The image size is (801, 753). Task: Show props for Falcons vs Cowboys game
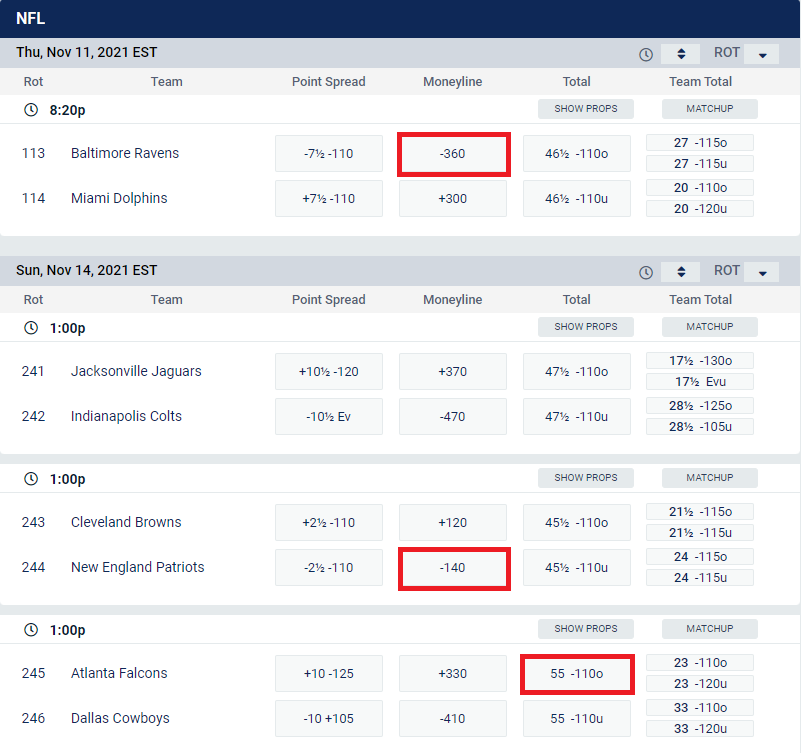click(585, 629)
